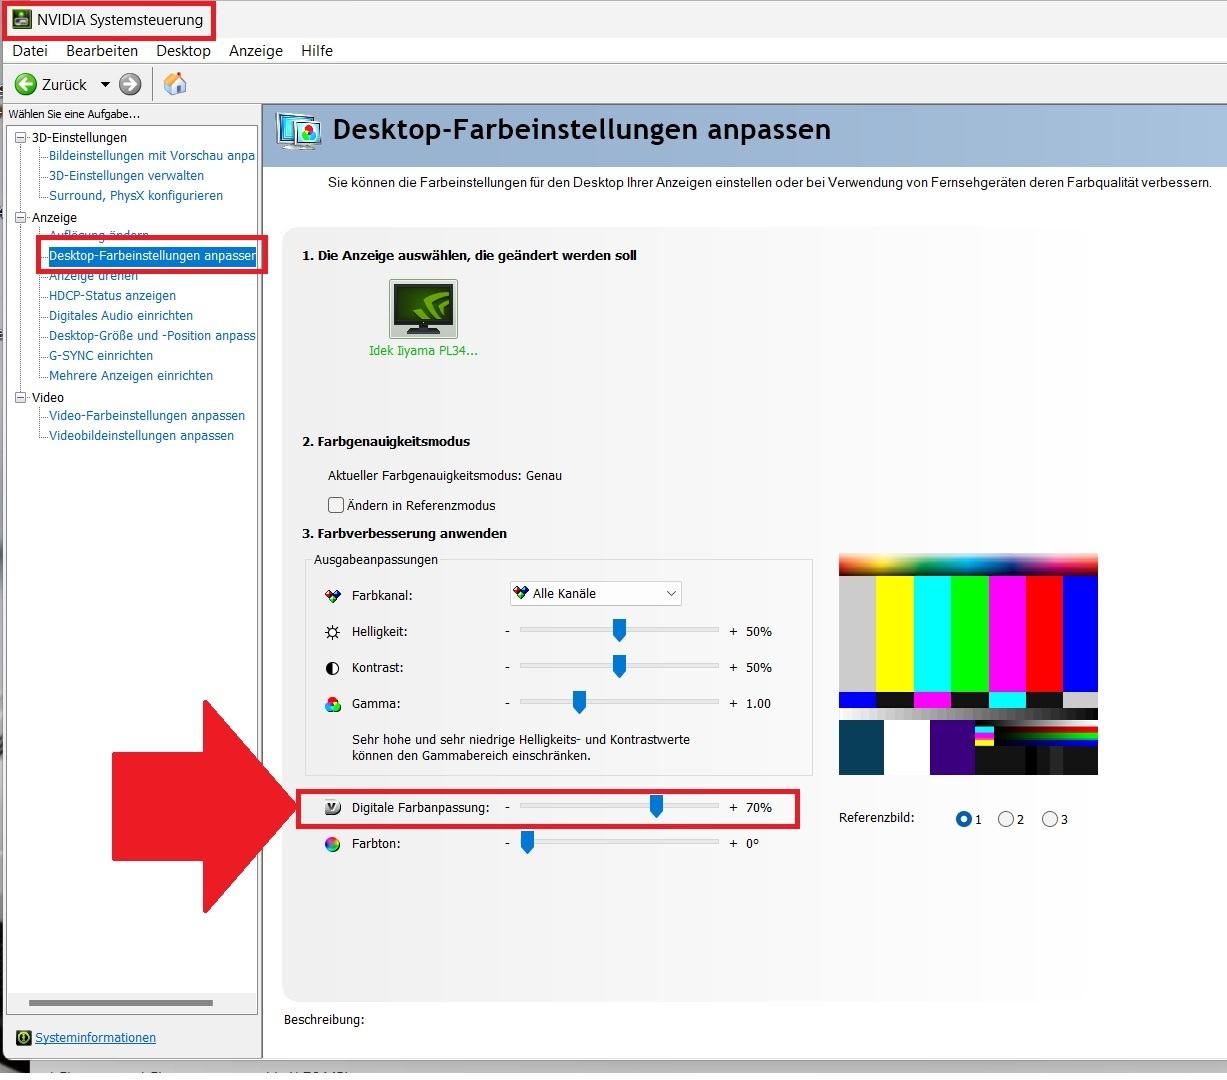Collapse the Video tree node
Viewport: 1227px width, 1080px height.
[21, 398]
